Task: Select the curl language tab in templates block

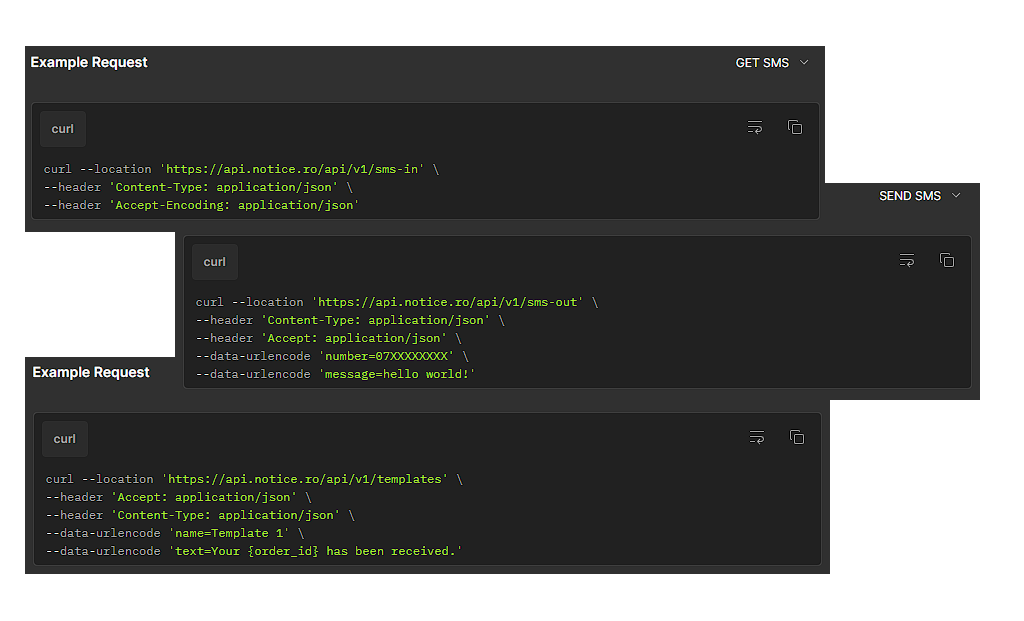Action: [65, 439]
